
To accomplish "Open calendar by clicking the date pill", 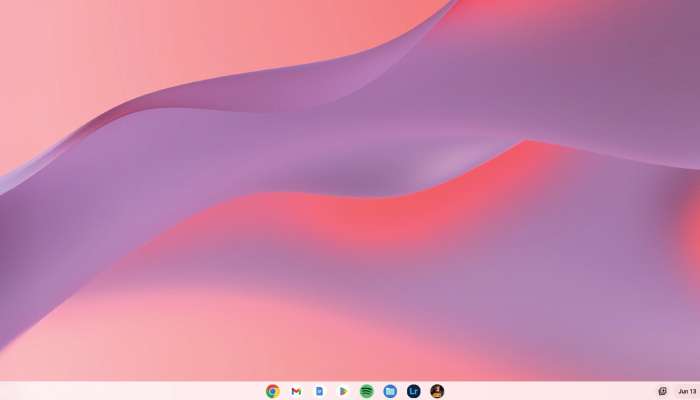I will click(x=687, y=391).
